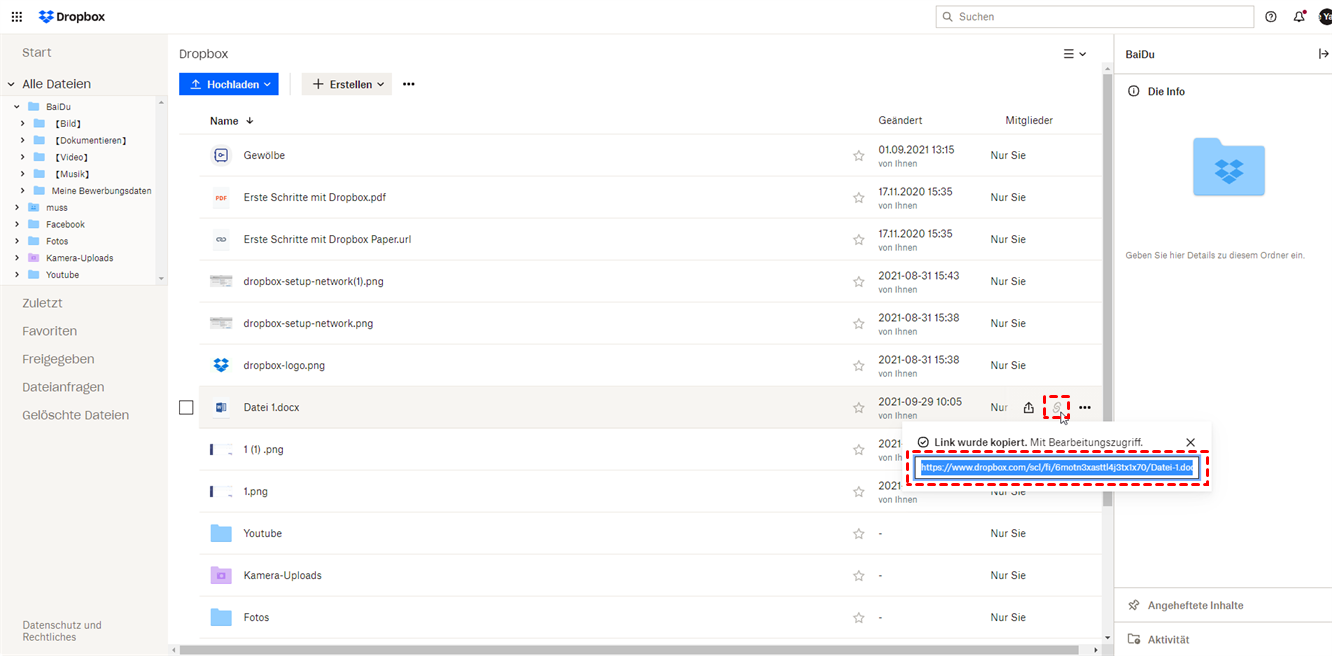This screenshot has height=656, width=1332.
Task: Star the Youtube folder row
Action: [x=858, y=534]
